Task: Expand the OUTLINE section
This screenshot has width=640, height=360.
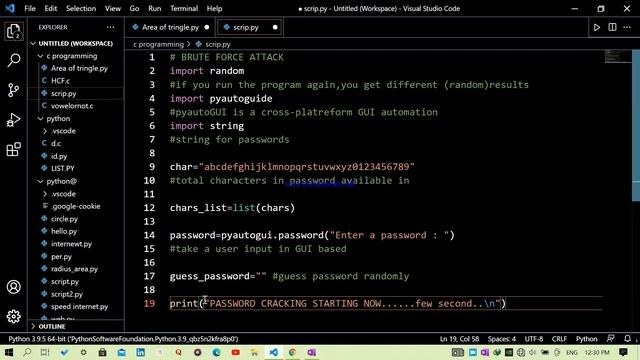Action: 52,327
